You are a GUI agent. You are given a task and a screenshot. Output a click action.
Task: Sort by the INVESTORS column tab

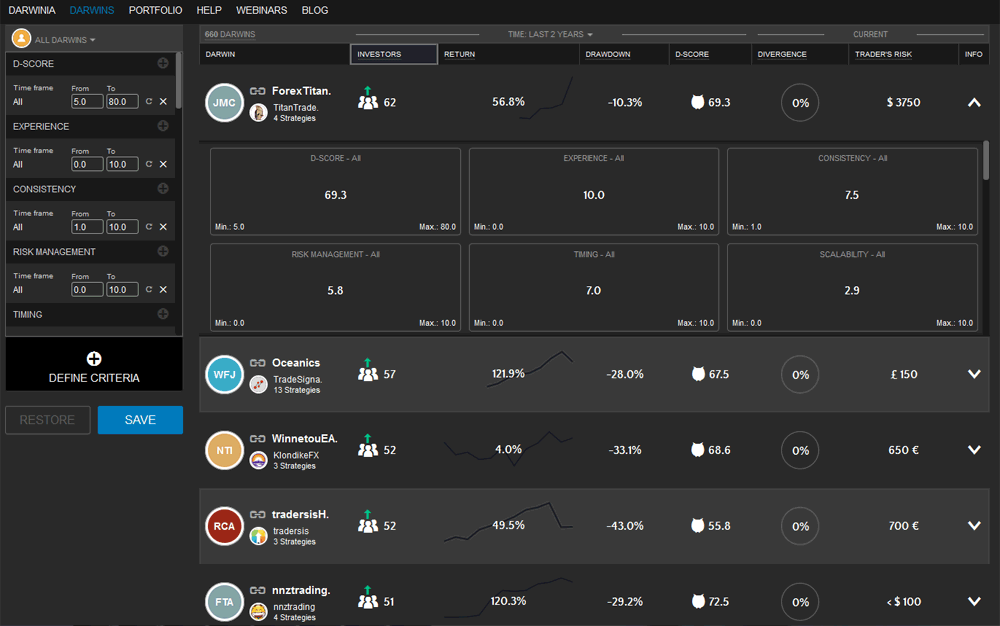(x=393, y=54)
